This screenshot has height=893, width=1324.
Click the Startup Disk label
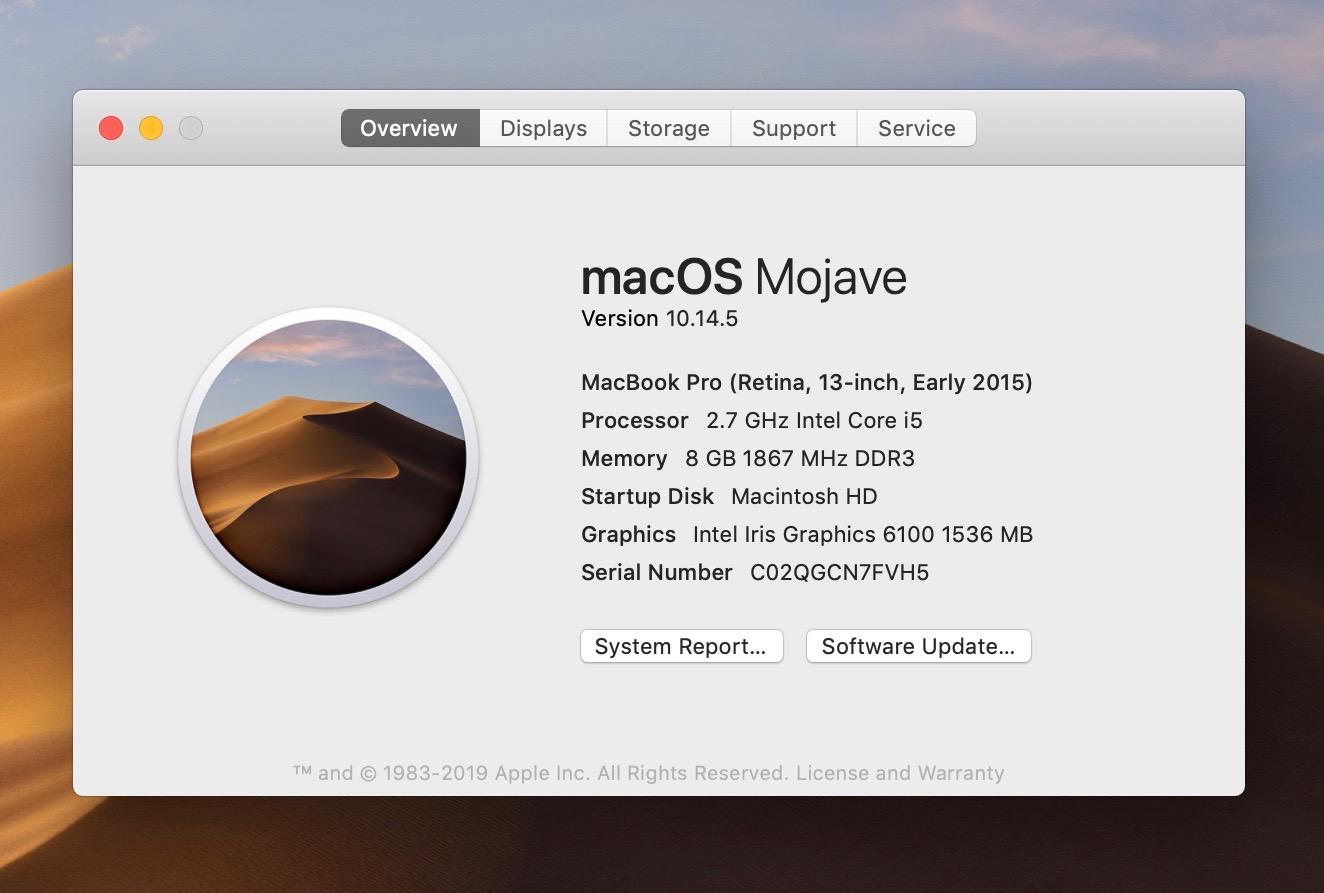tap(648, 497)
